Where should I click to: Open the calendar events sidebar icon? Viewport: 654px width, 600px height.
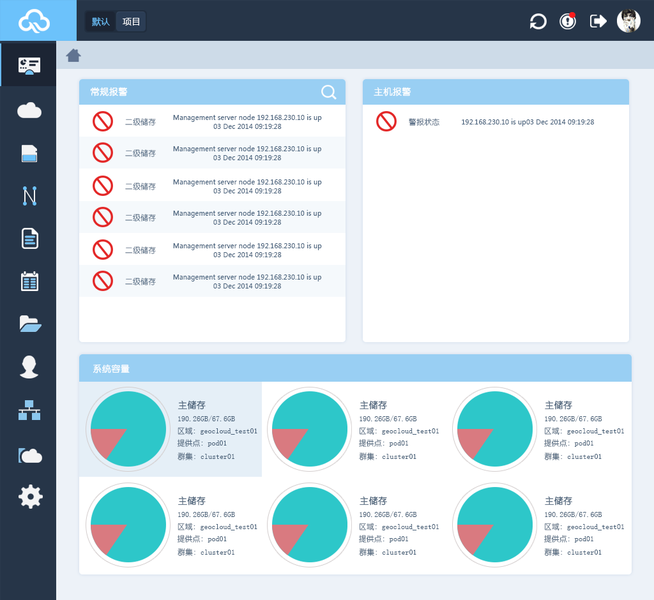(30, 281)
